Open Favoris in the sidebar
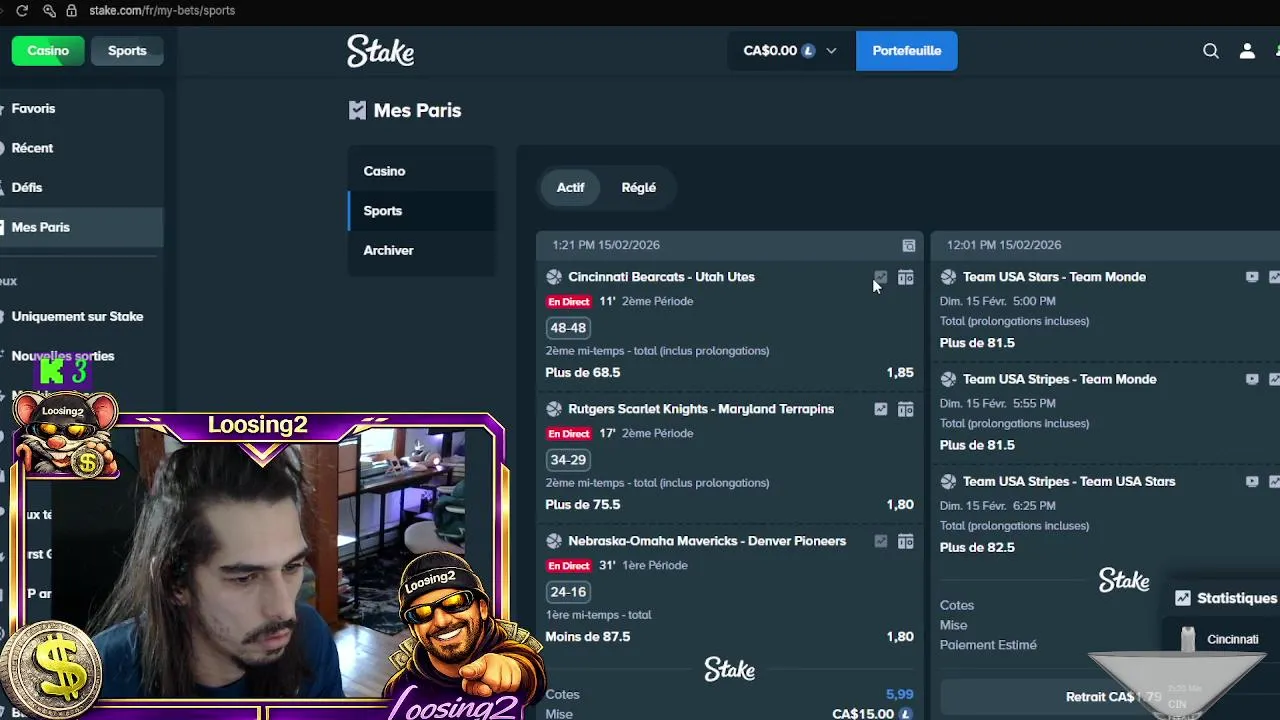Screen dimensions: 1280x720 [34, 108]
